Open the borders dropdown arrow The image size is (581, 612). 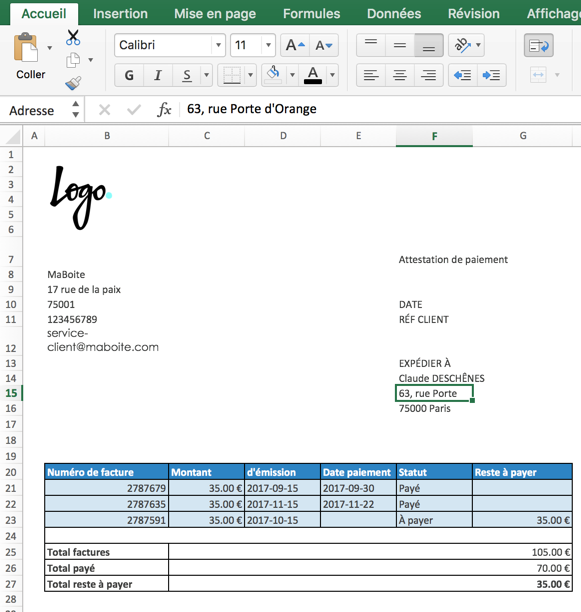(251, 75)
